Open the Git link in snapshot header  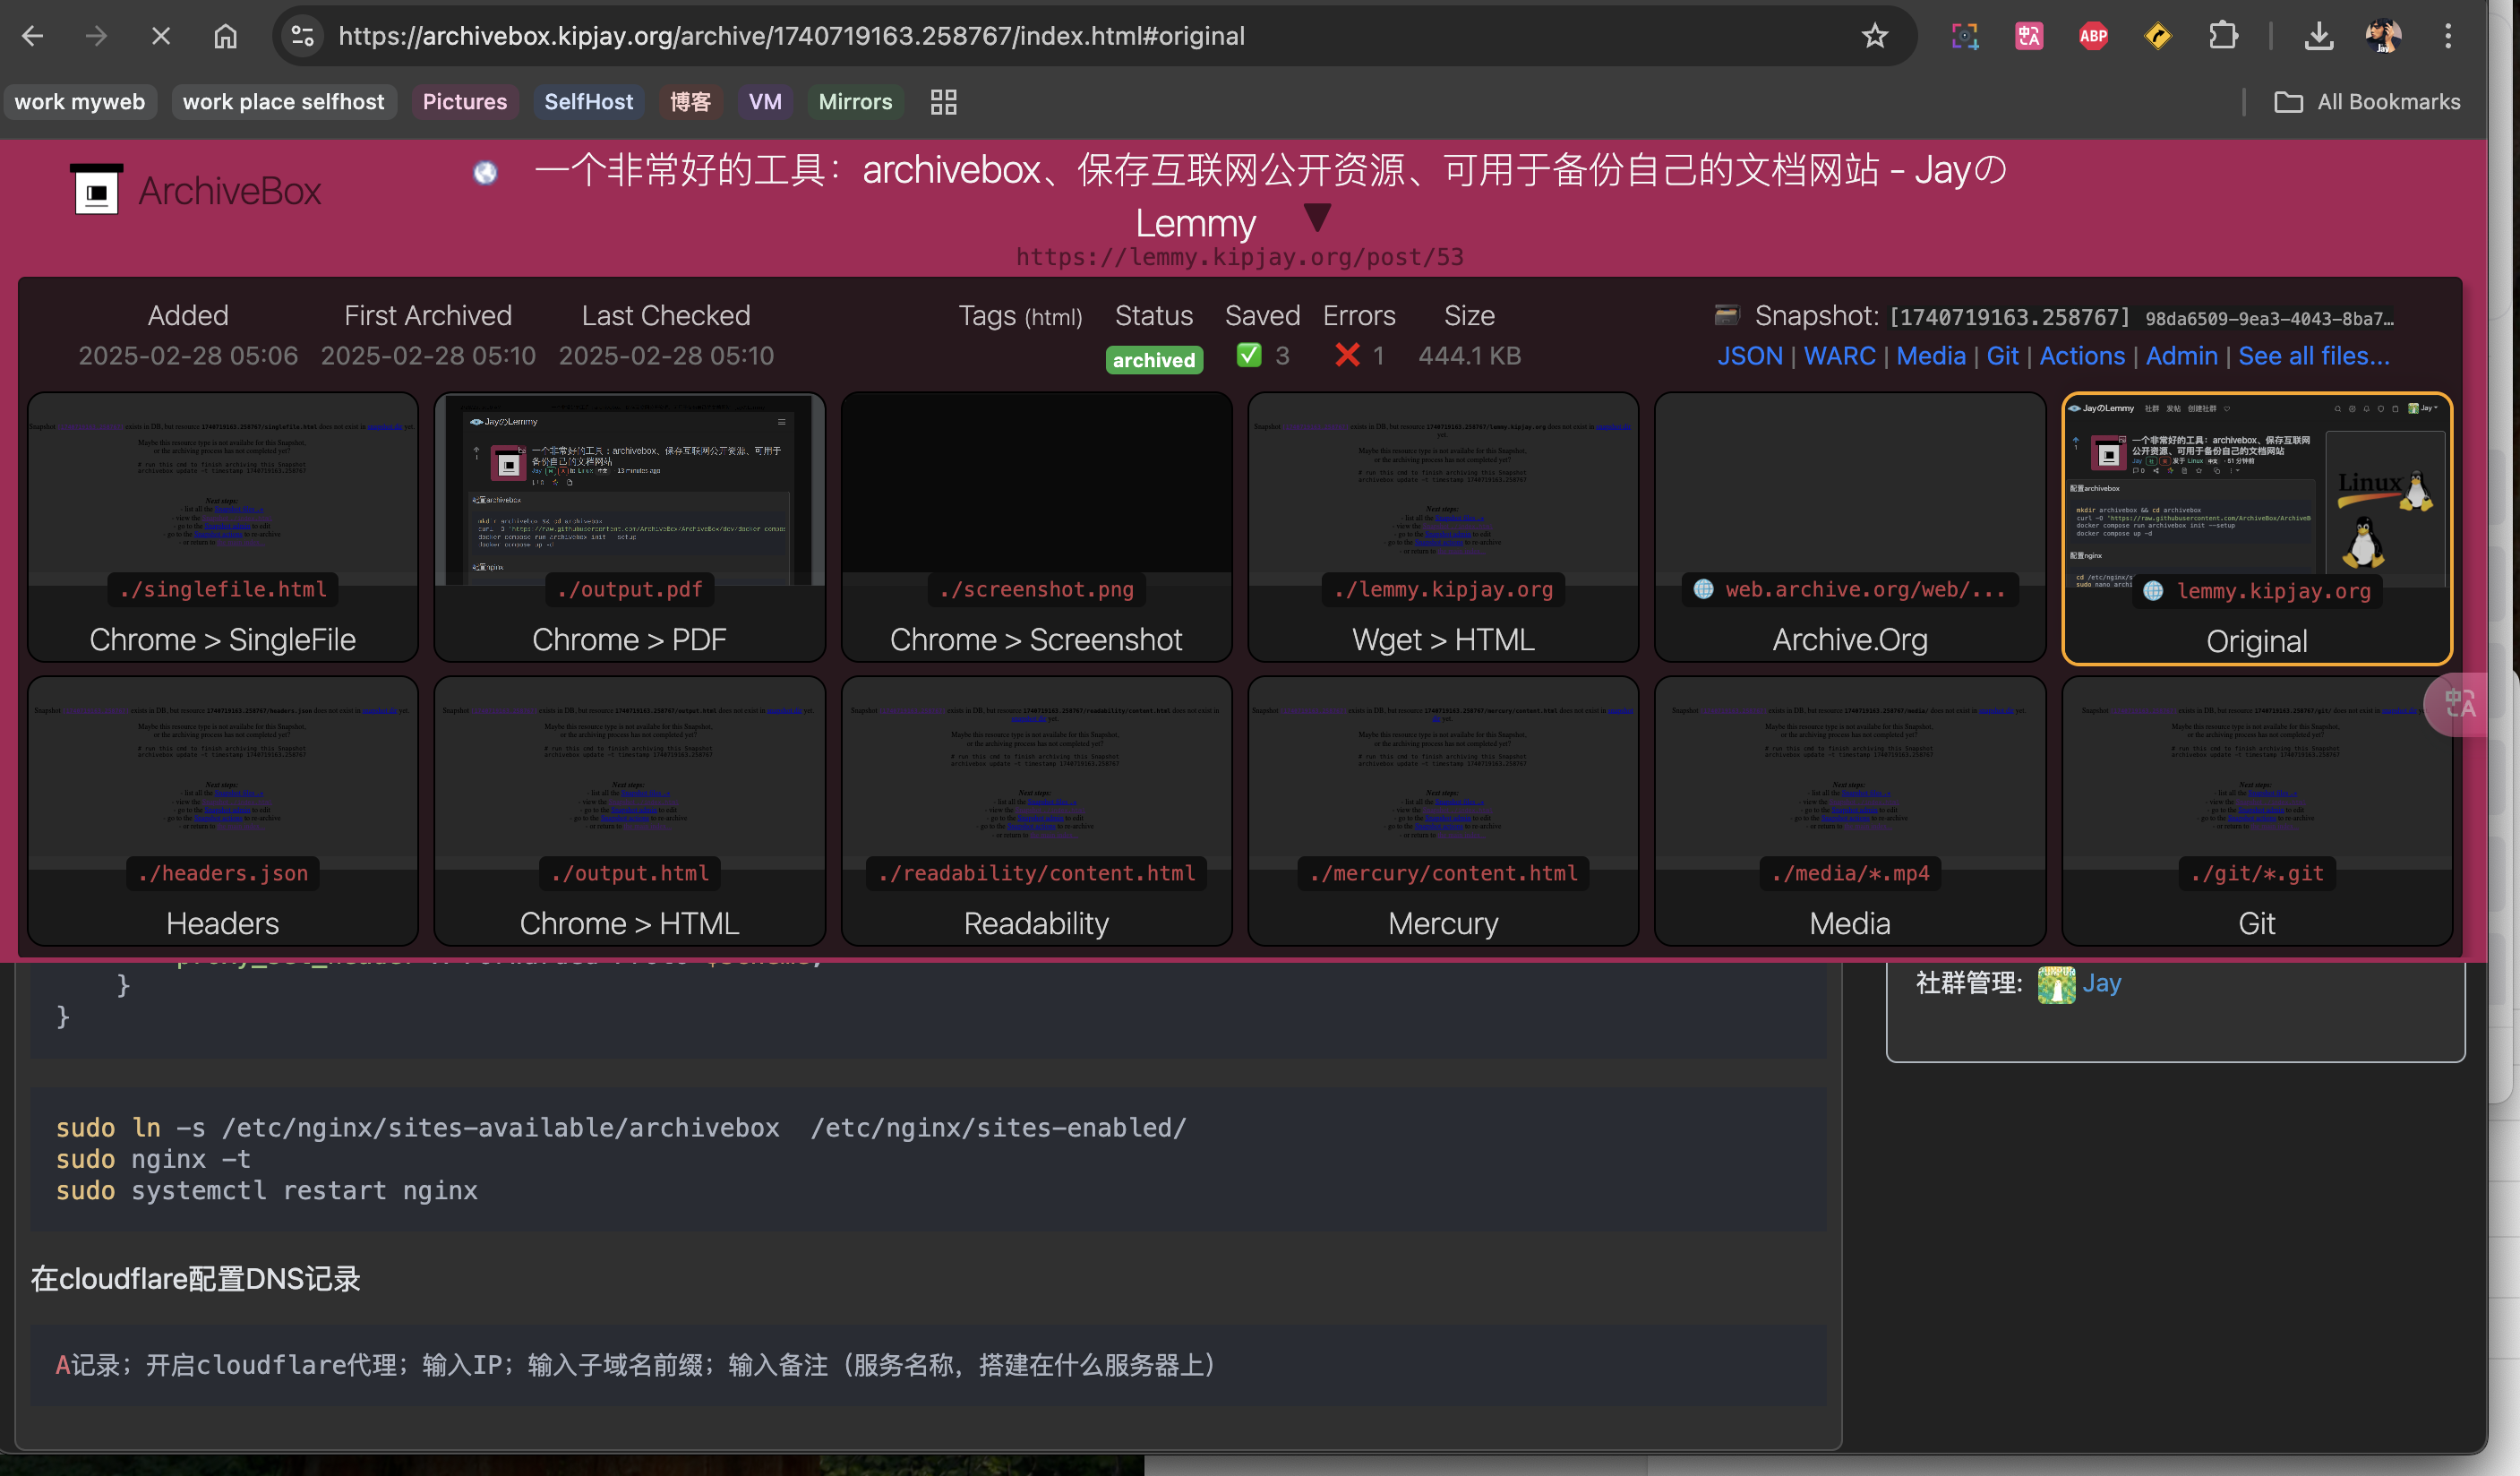click(x=2003, y=356)
